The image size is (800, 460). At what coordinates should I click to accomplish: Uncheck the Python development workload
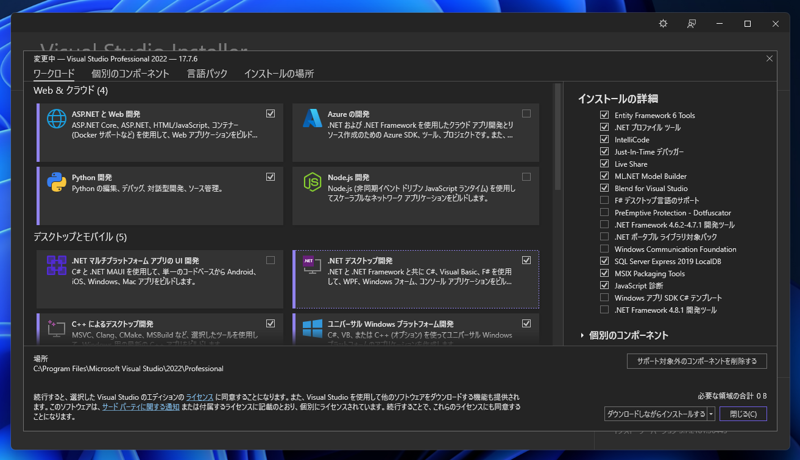point(270,176)
